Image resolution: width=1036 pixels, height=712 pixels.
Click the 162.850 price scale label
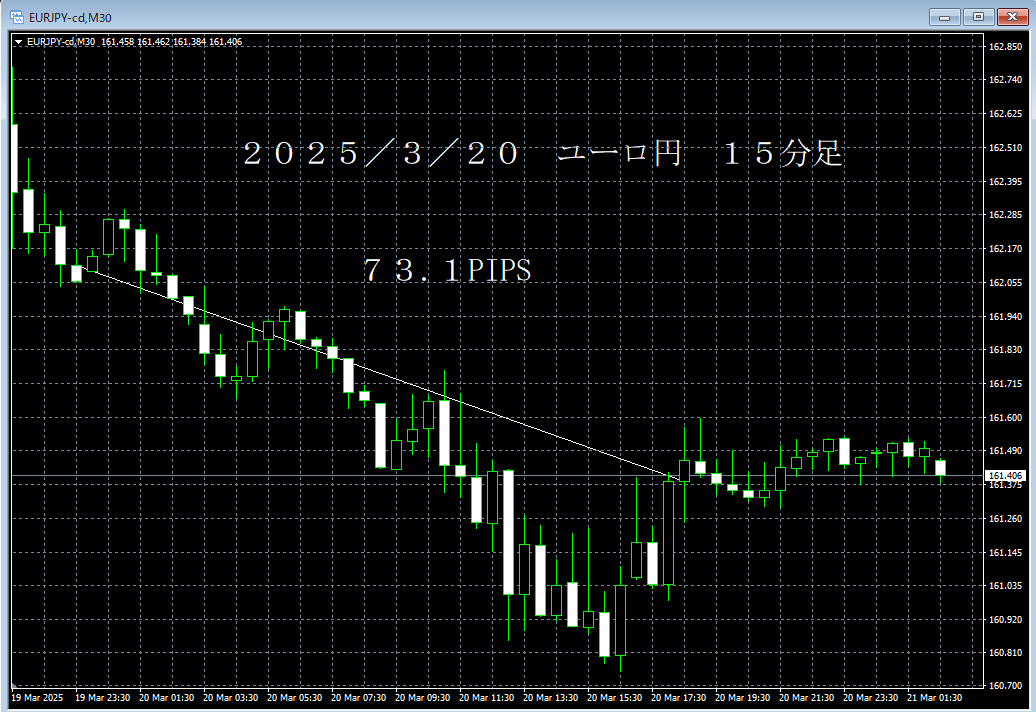(x=1003, y=46)
